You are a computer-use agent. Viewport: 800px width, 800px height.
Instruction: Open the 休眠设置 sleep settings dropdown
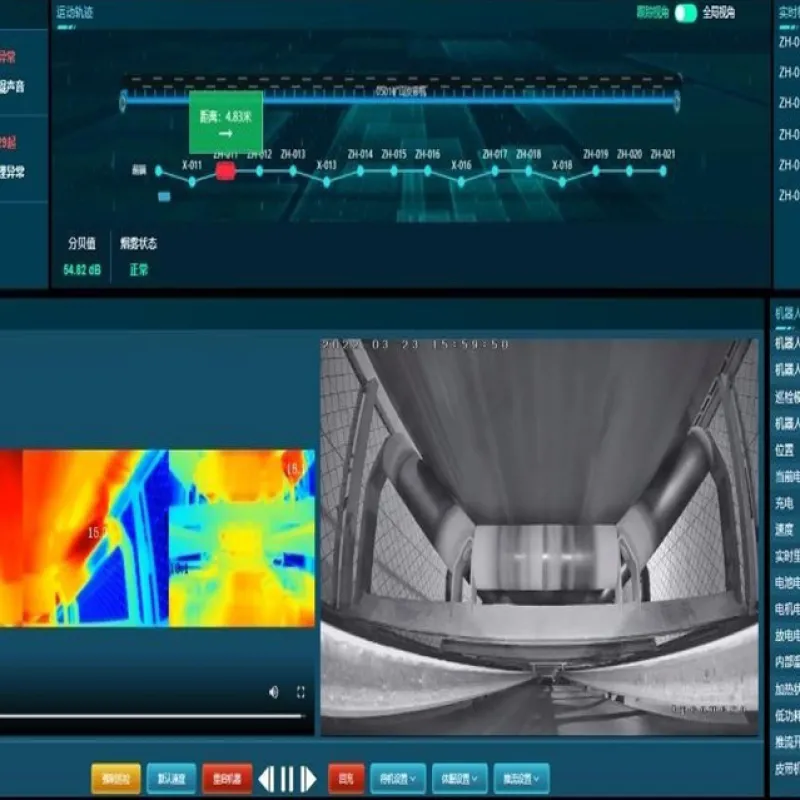460,779
